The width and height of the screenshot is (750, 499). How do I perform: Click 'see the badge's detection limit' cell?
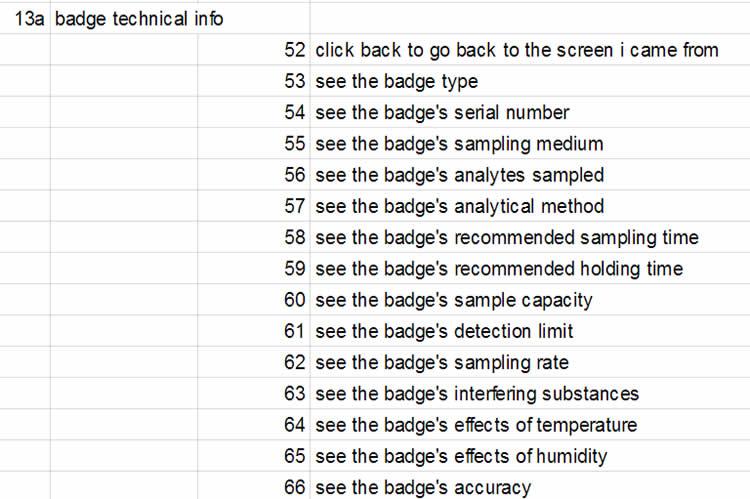point(444,331)
